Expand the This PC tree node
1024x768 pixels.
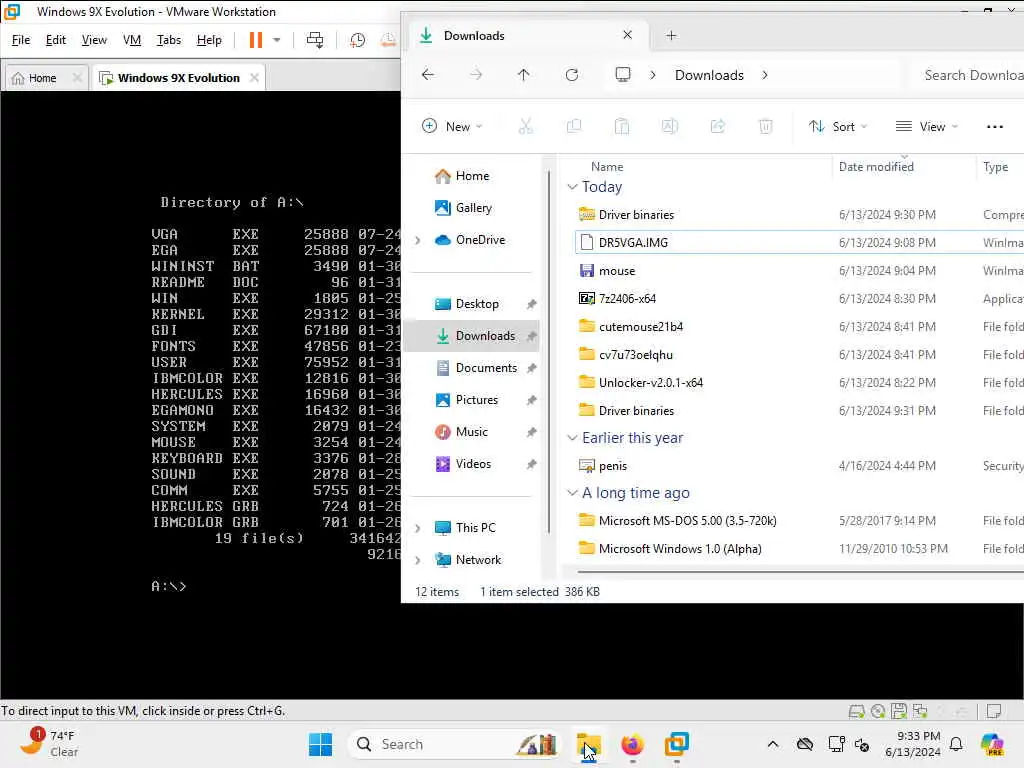[x=418, y=528]
